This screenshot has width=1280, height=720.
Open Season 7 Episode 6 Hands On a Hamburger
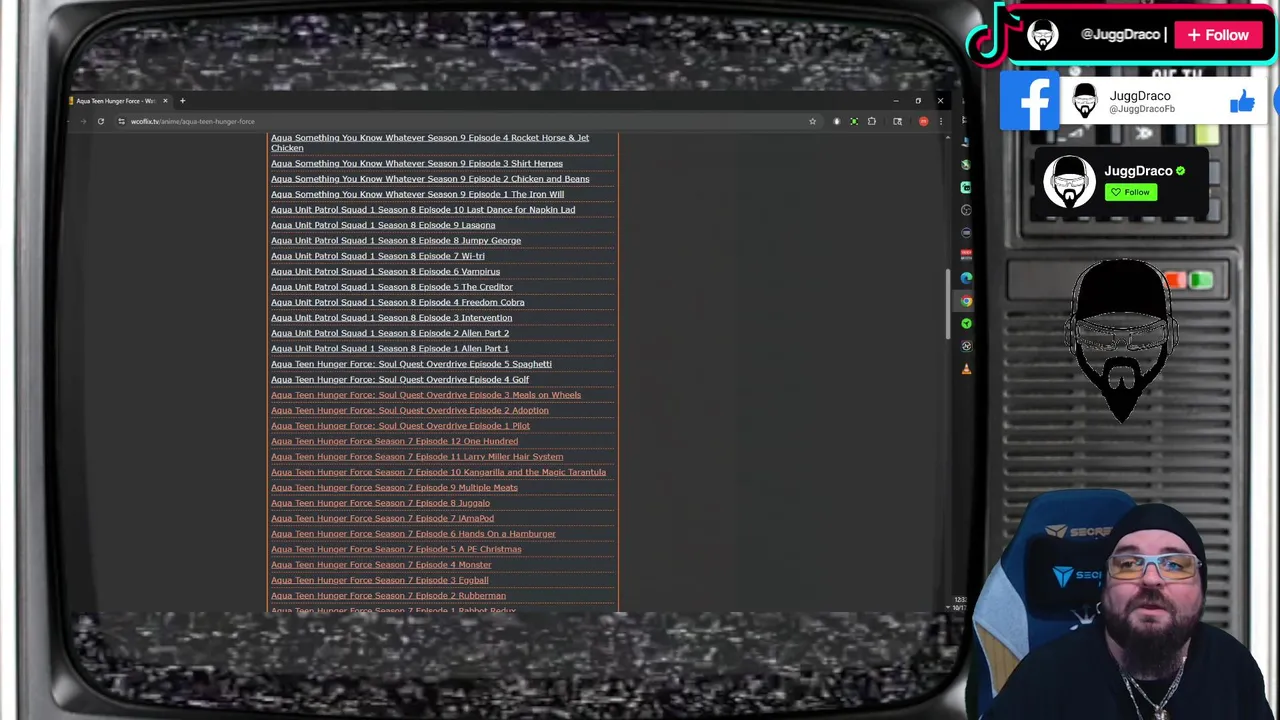click(413, 534)
